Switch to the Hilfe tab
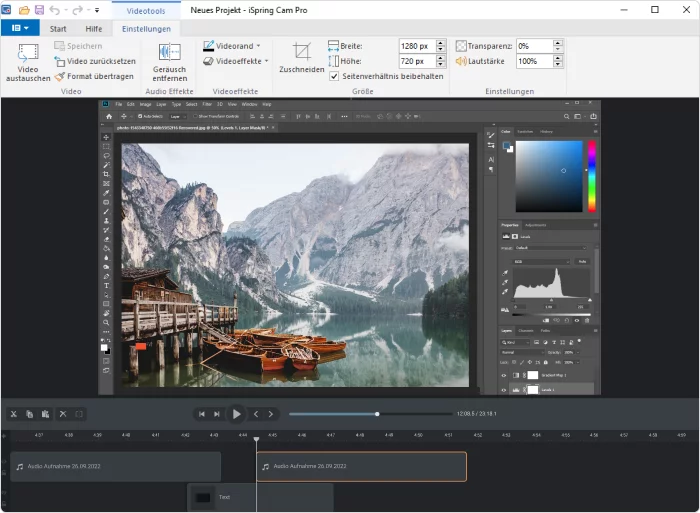700x513 pixels. (94, 29)
